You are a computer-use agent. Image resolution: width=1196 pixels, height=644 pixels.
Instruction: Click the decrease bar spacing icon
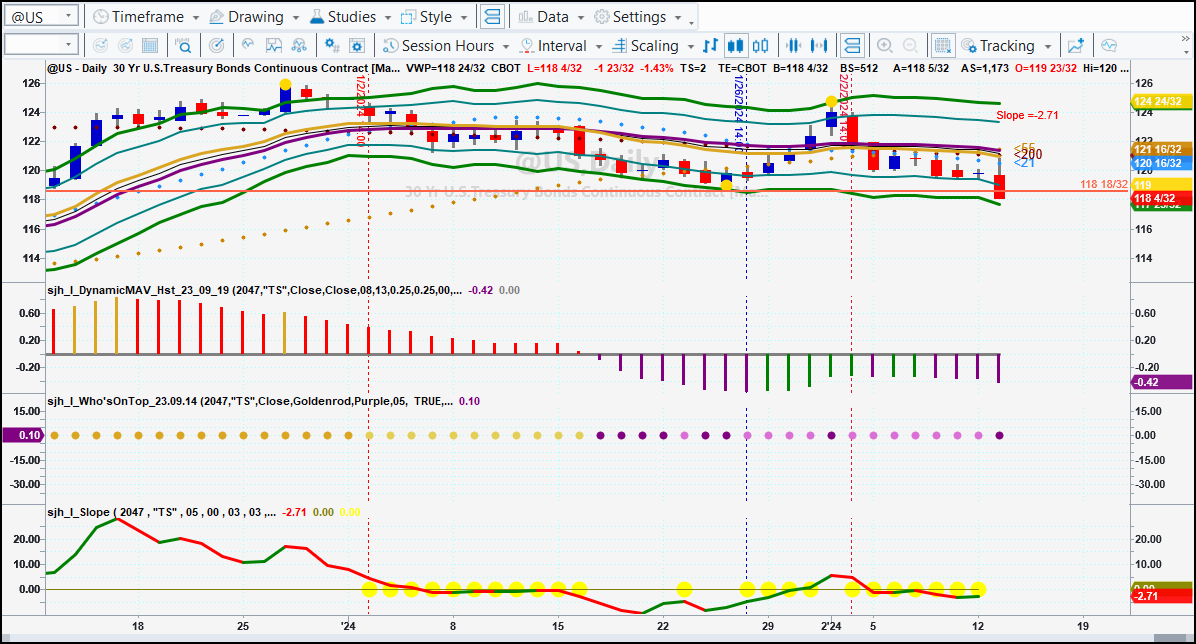(x=793, y=46)
